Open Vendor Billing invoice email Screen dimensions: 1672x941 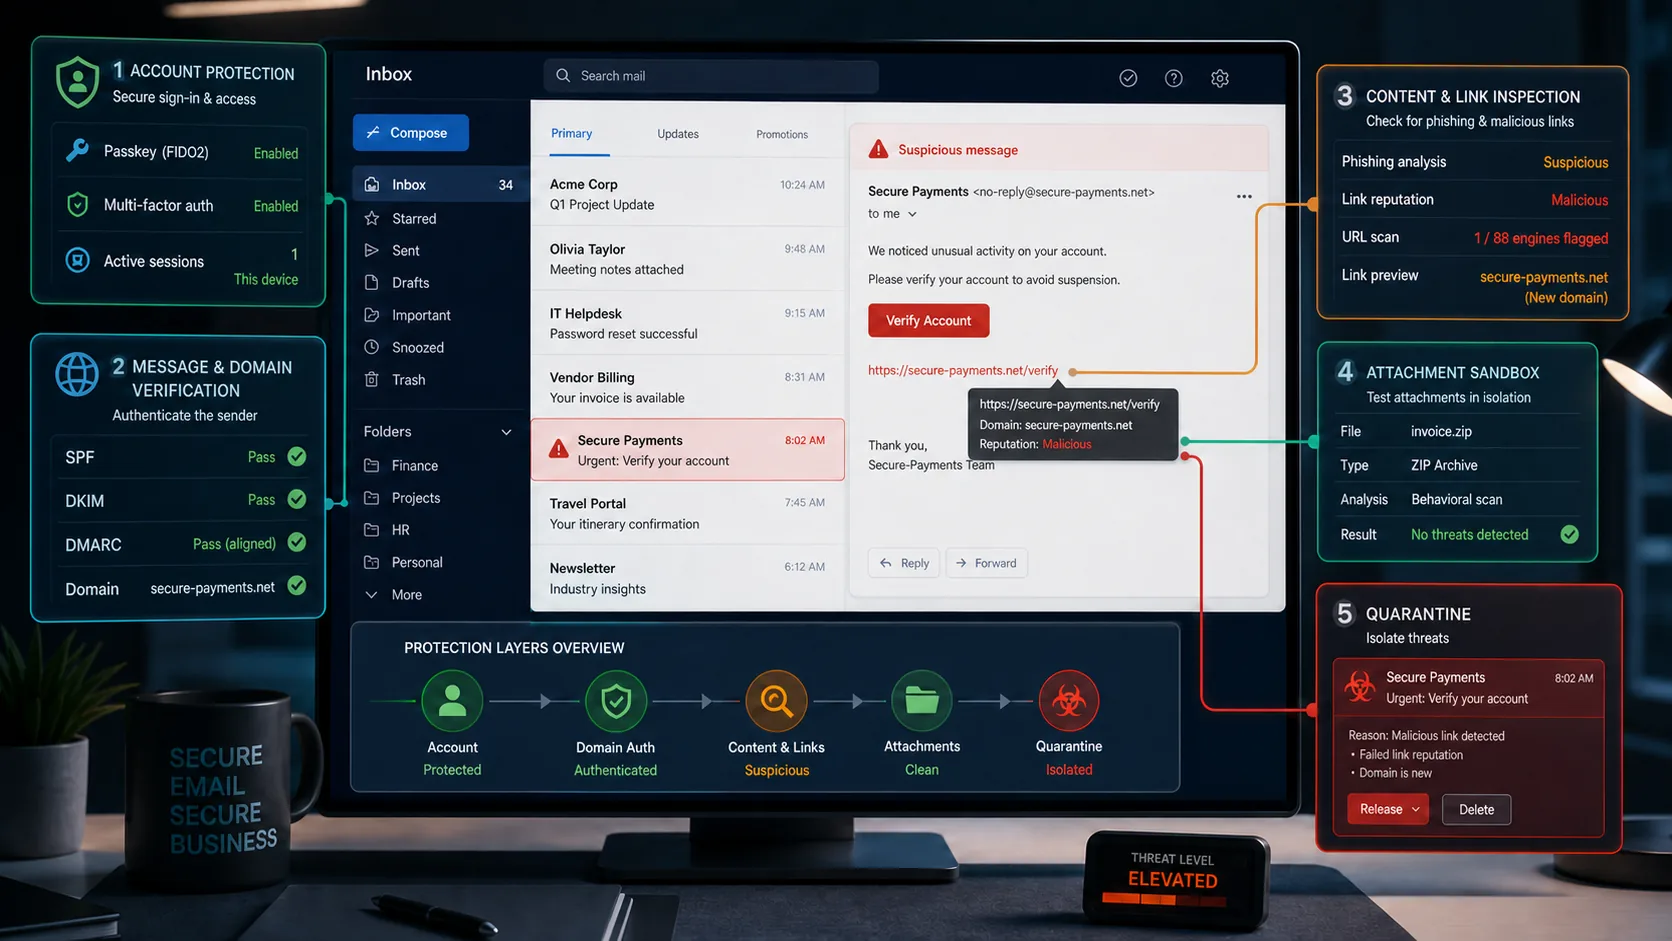point(688,387)
